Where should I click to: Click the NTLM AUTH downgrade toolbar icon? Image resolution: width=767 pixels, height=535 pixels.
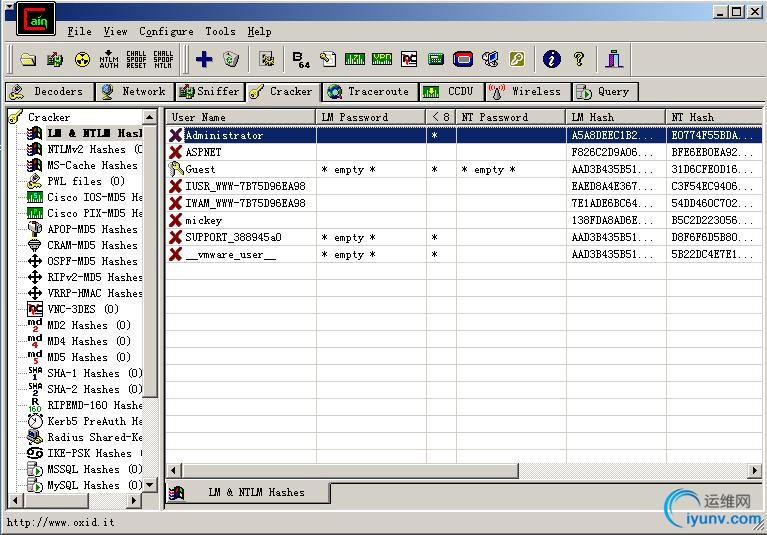pos(109,60)
